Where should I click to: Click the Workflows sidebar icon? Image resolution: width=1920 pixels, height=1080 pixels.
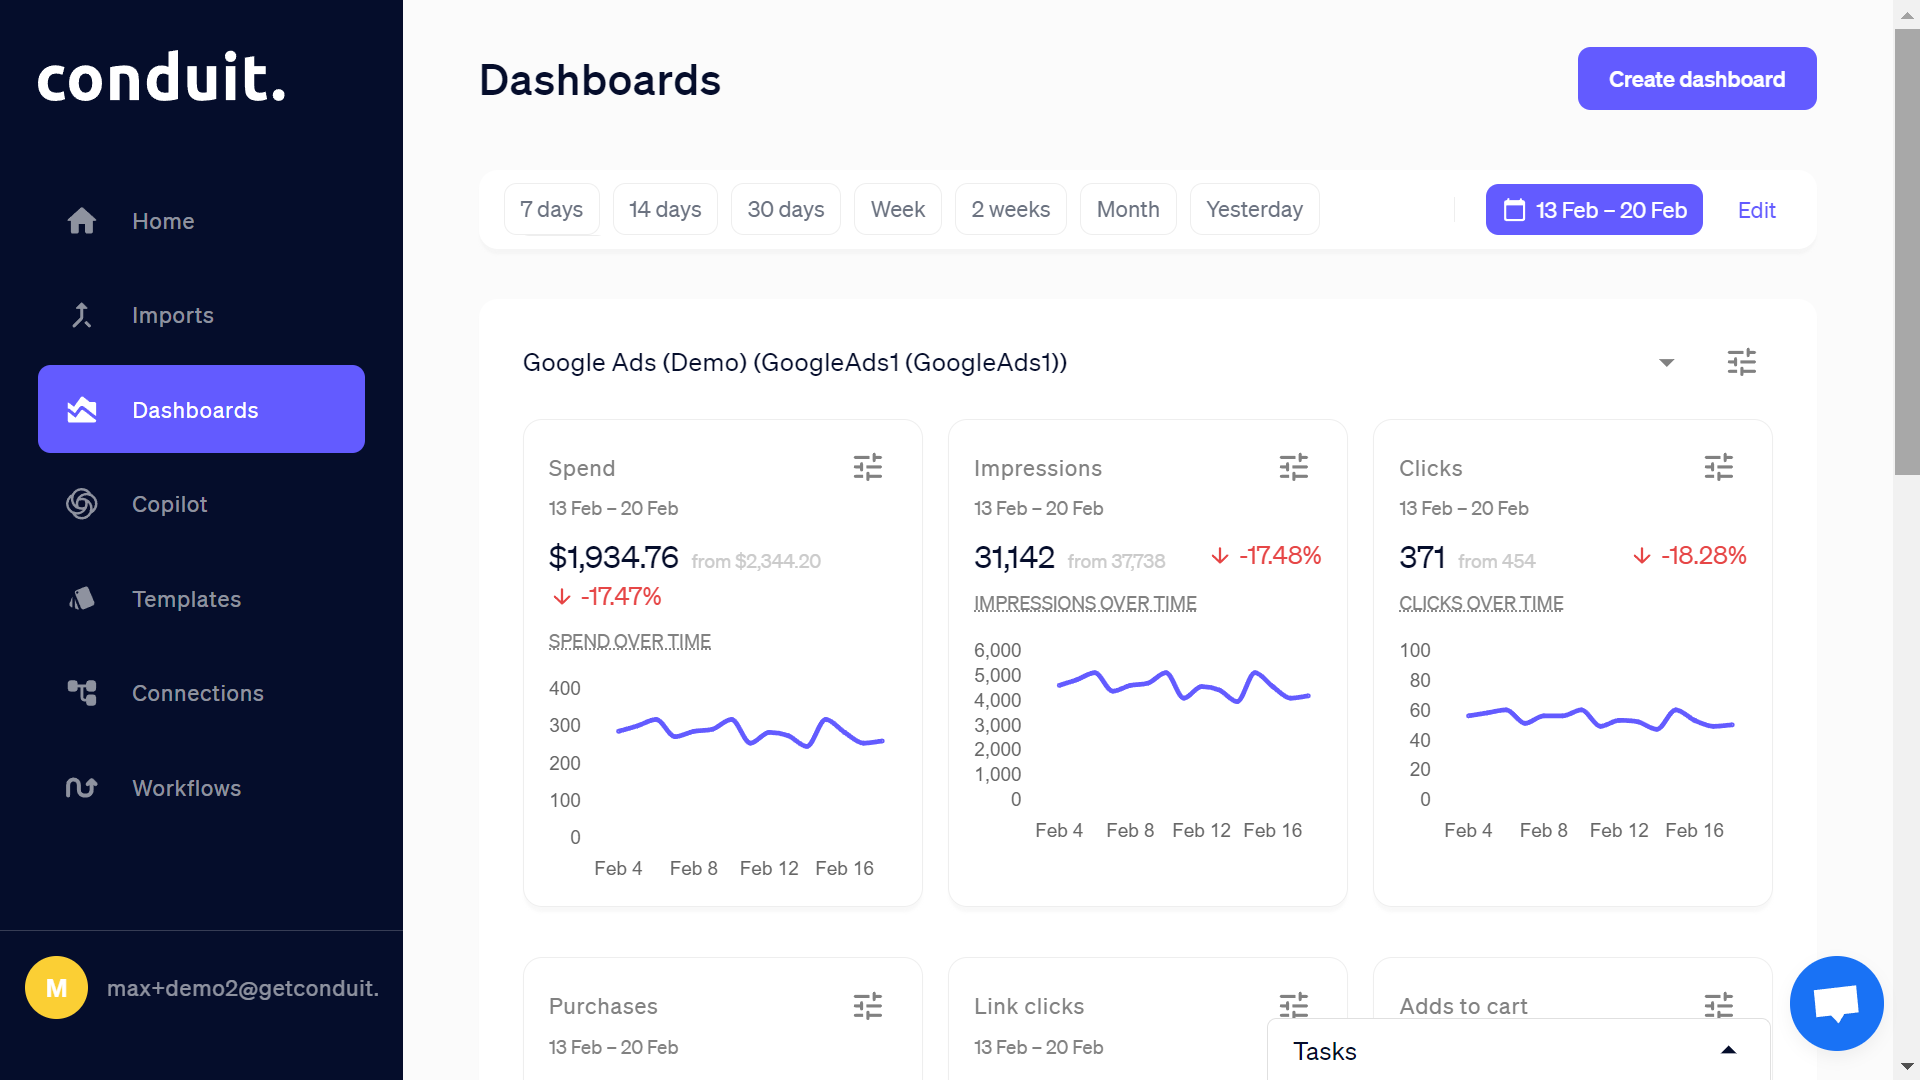click(83, 787)
